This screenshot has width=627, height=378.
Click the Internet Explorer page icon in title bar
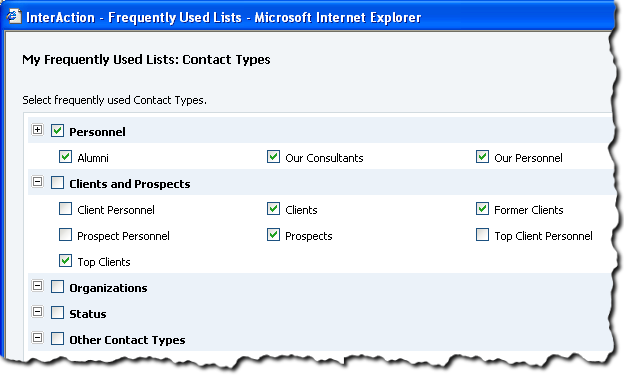(x=14, y=16)
